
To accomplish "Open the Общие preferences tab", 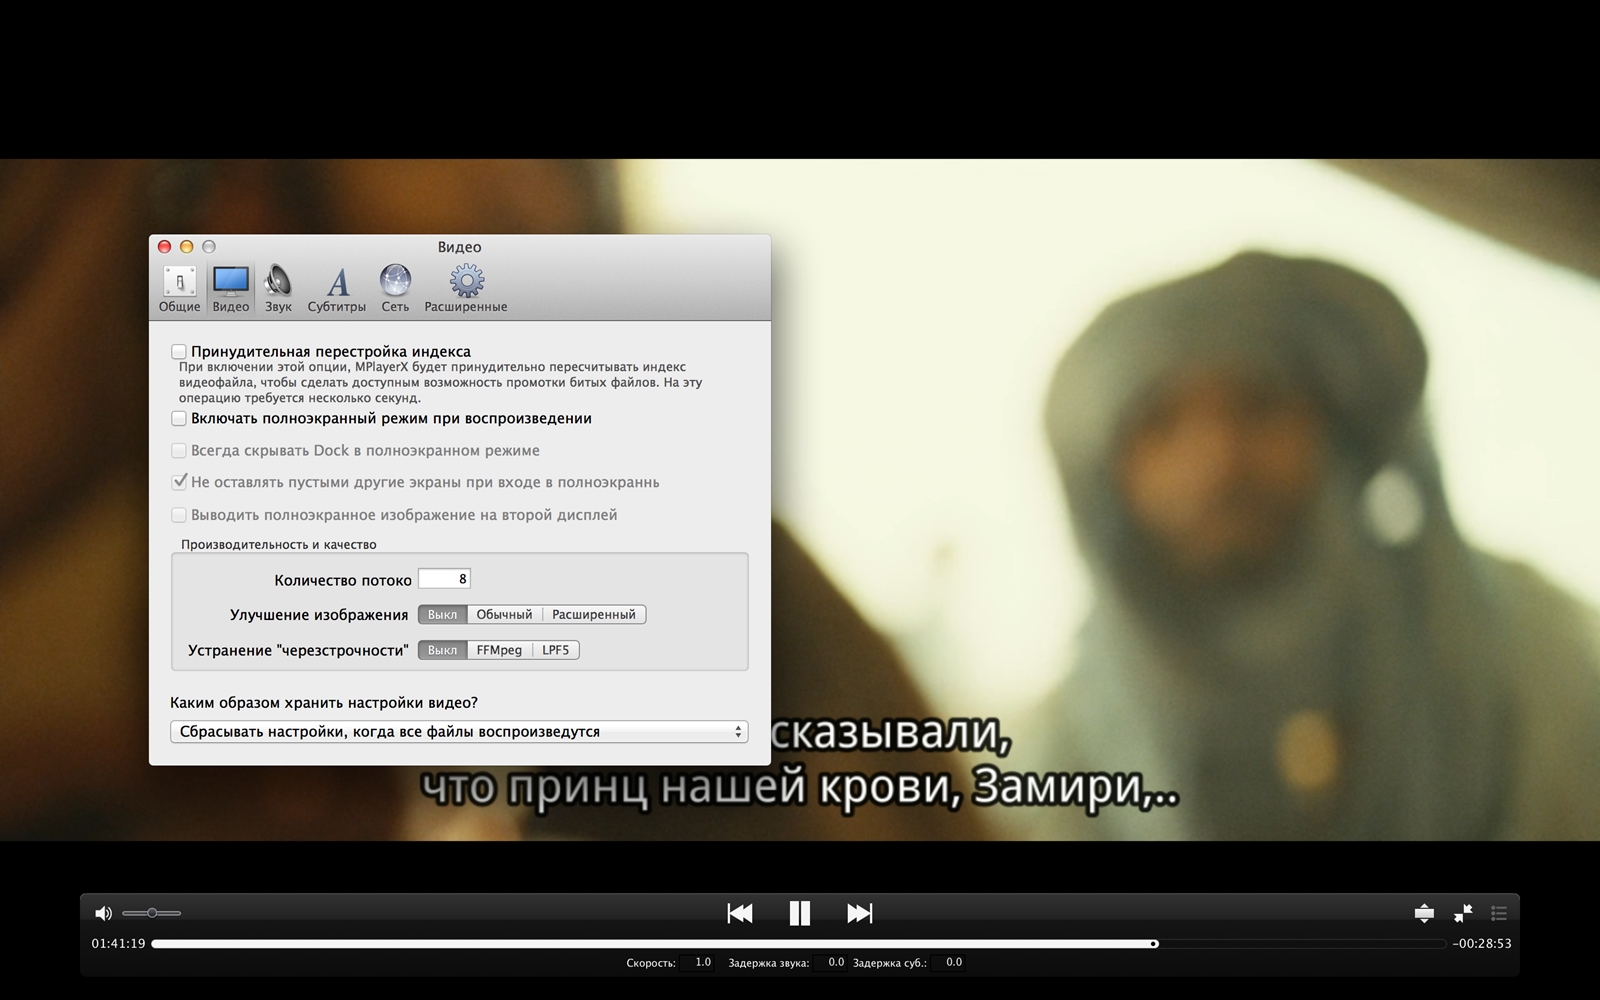I will click(x=179, y=289).
